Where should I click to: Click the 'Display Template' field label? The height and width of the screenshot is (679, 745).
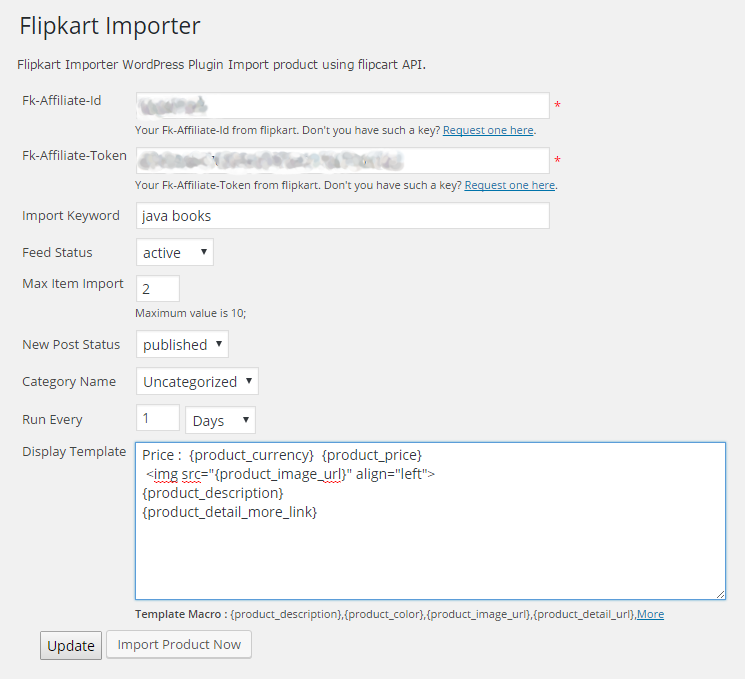74,452
